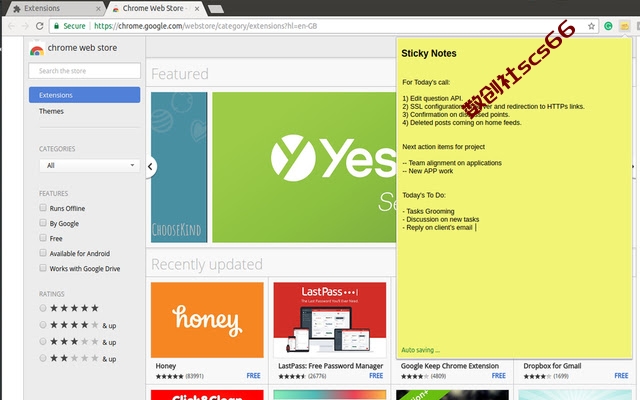Click FREE button for Dropbox for Gmail
This screenshot has height=400, width=640.
coord(621,376)
